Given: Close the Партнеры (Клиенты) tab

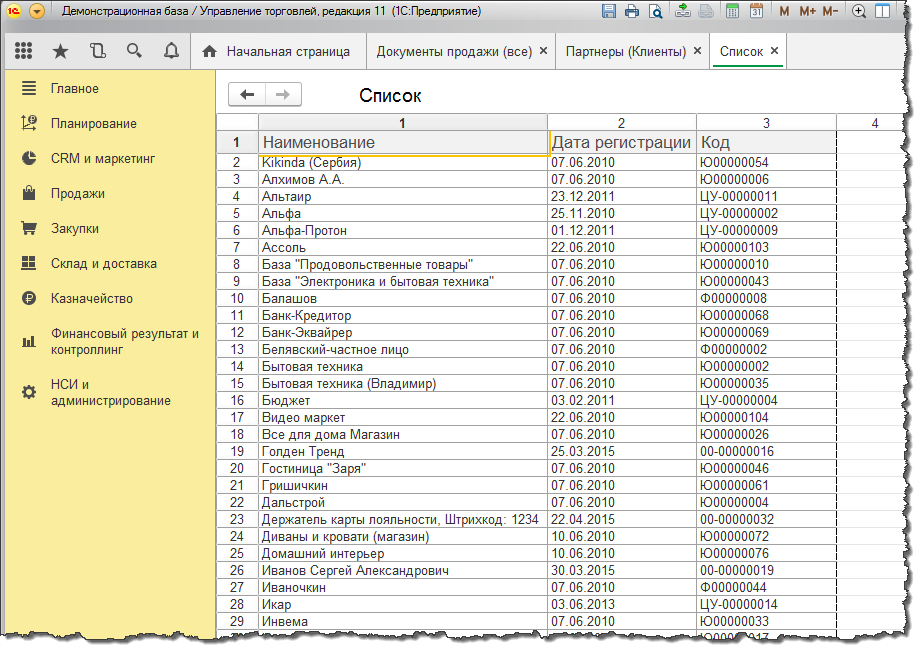Looking at the screenshot, I should [x=697, y=51].
